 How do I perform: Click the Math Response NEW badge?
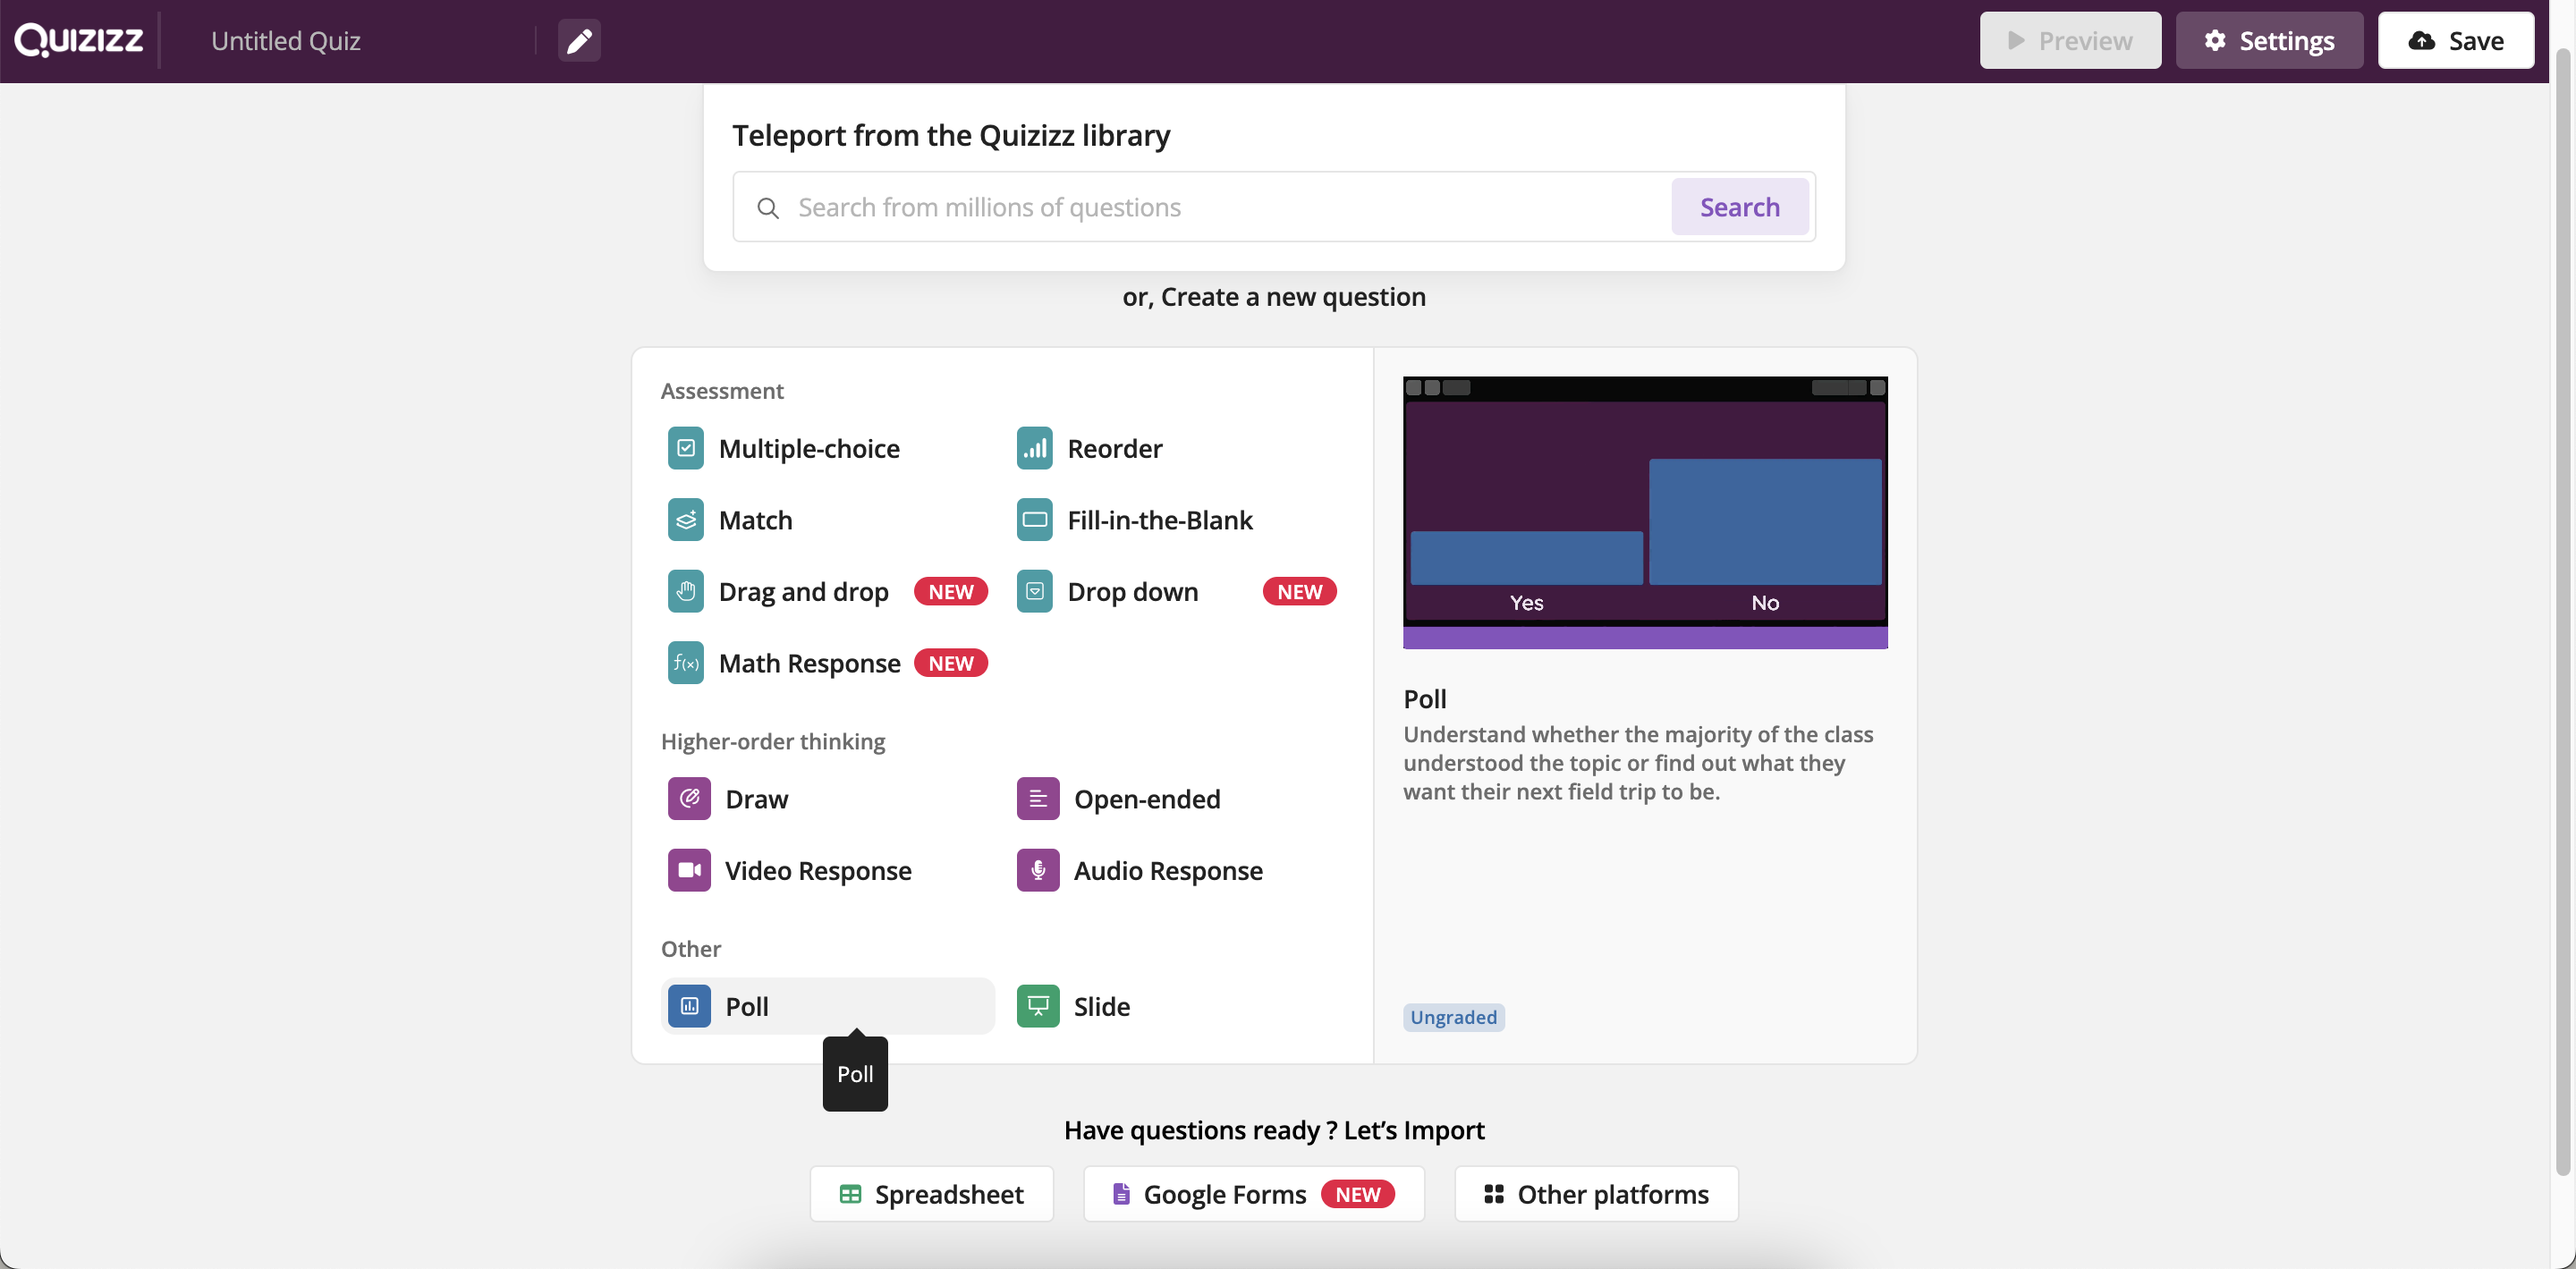[x=951, y=662]
